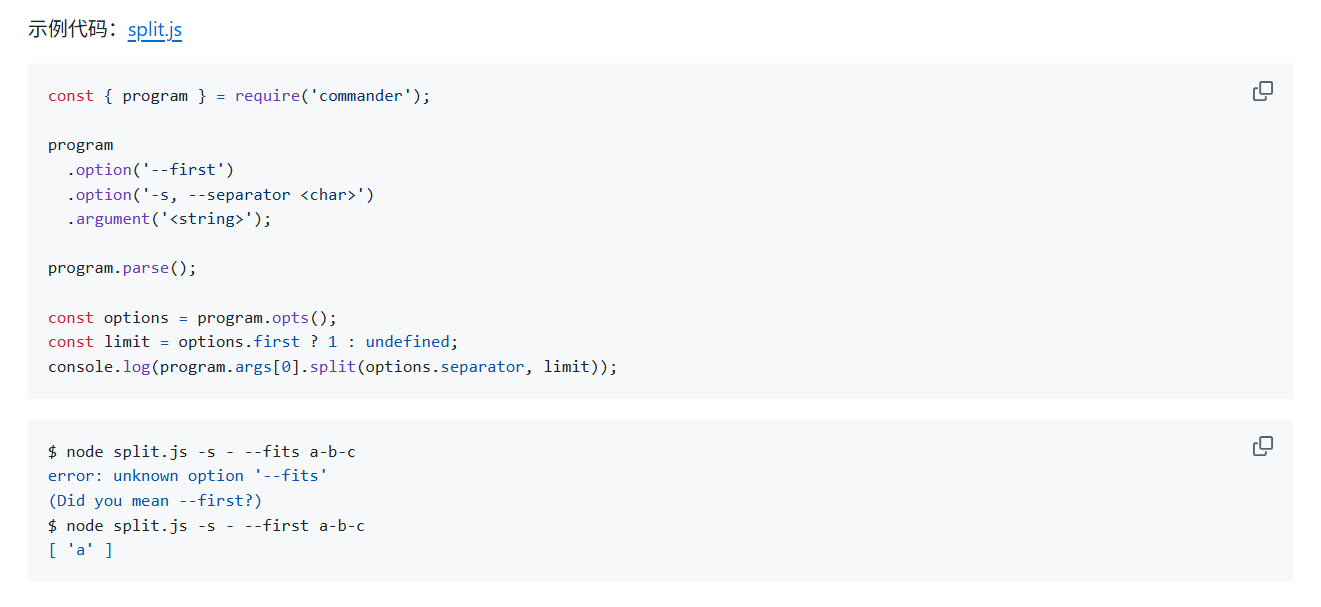This screenshot has height=607, width=1321.
Task: Click the 'error: unknown option' message line
Action: point(188,476)
